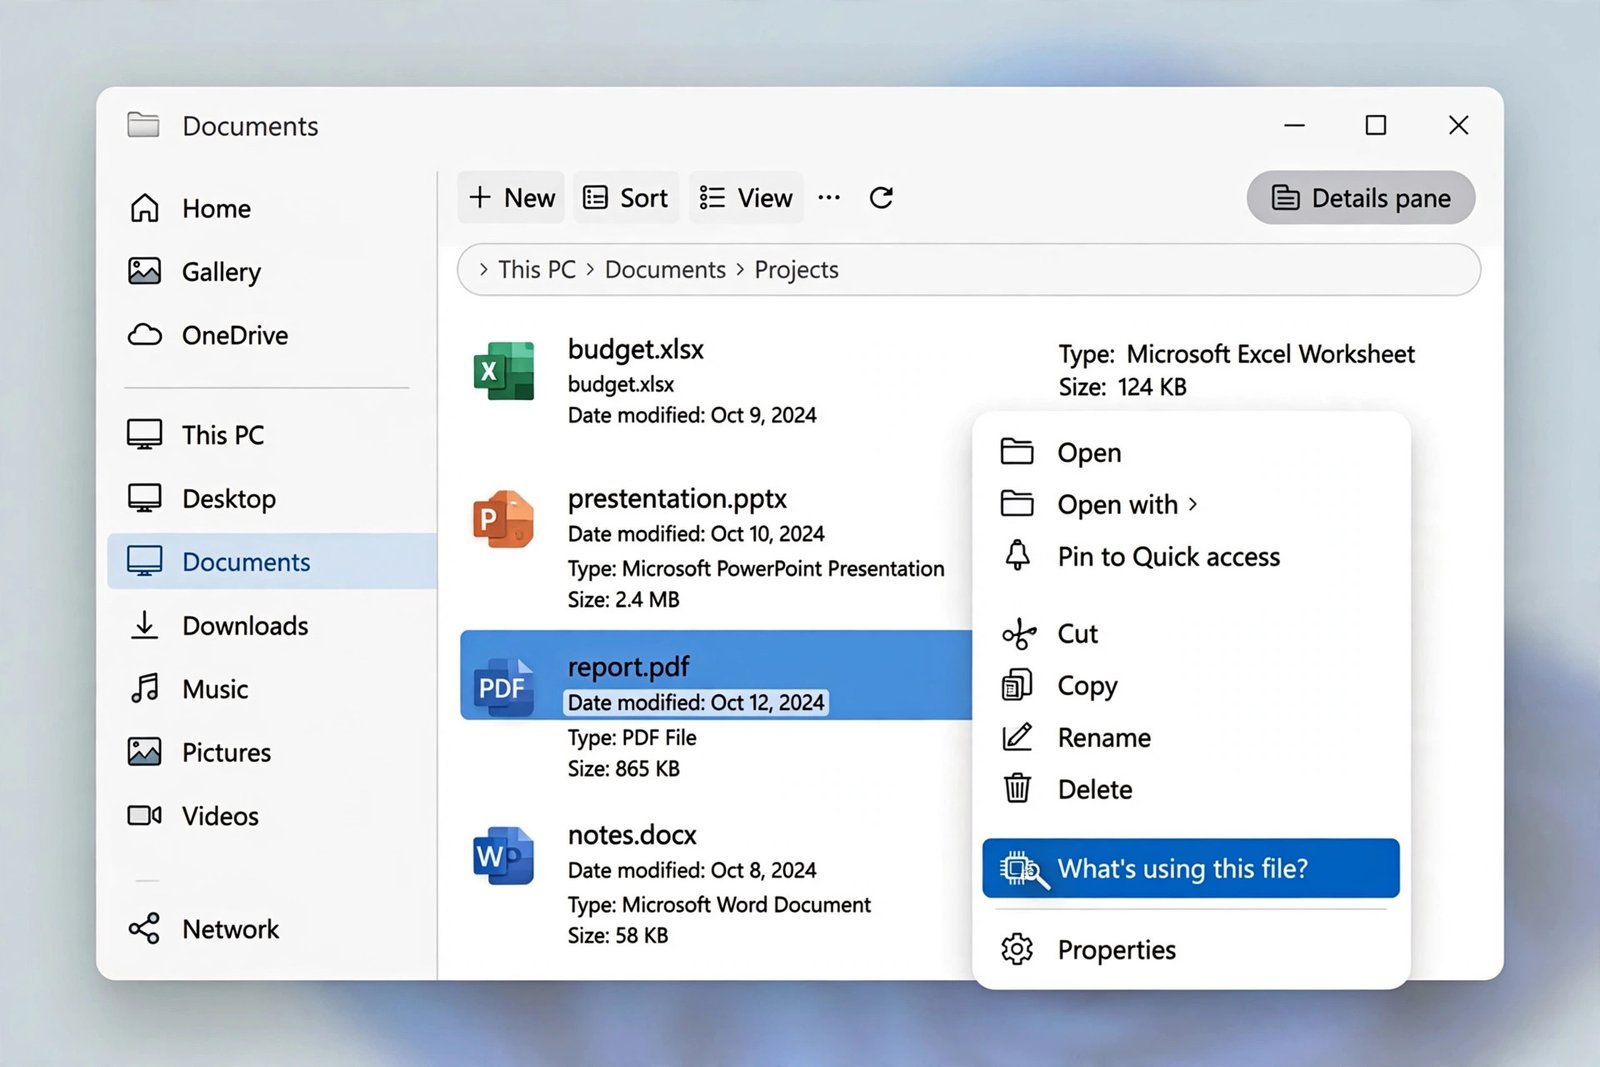The width and height of the screenshot is (1600, 1067).
Task: Click the Videos camera icon in sidebar
Action: [x=145, y=815]
